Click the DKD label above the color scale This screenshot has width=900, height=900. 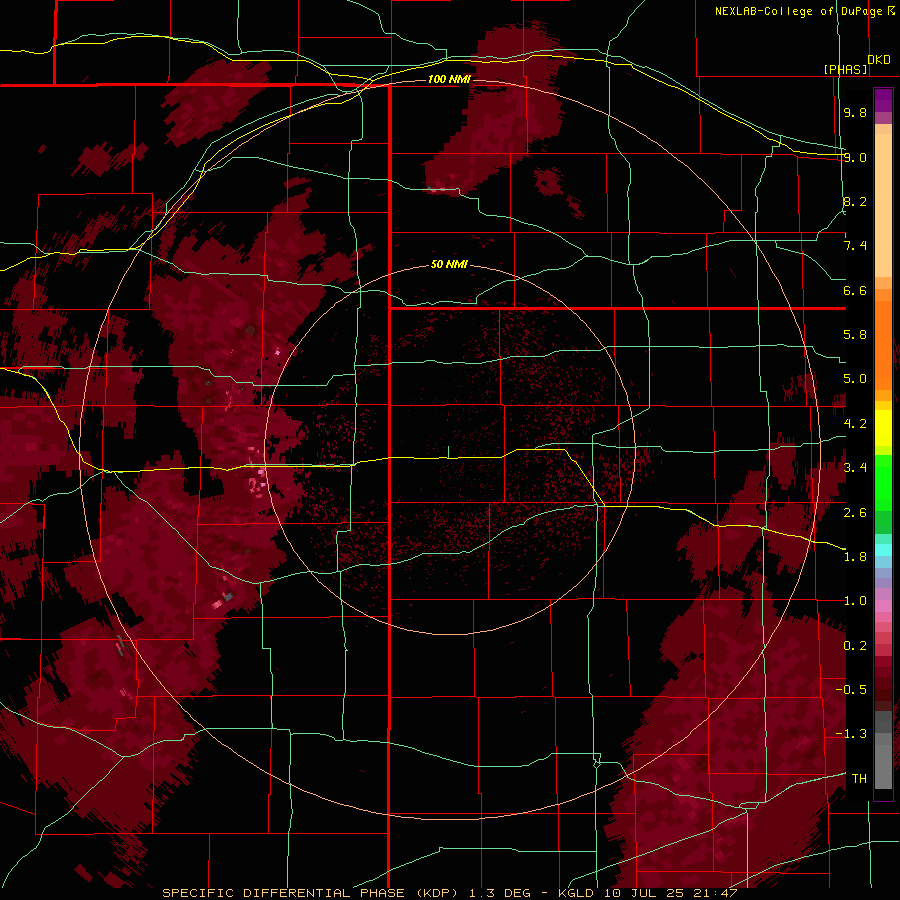[x=879, y=60]
